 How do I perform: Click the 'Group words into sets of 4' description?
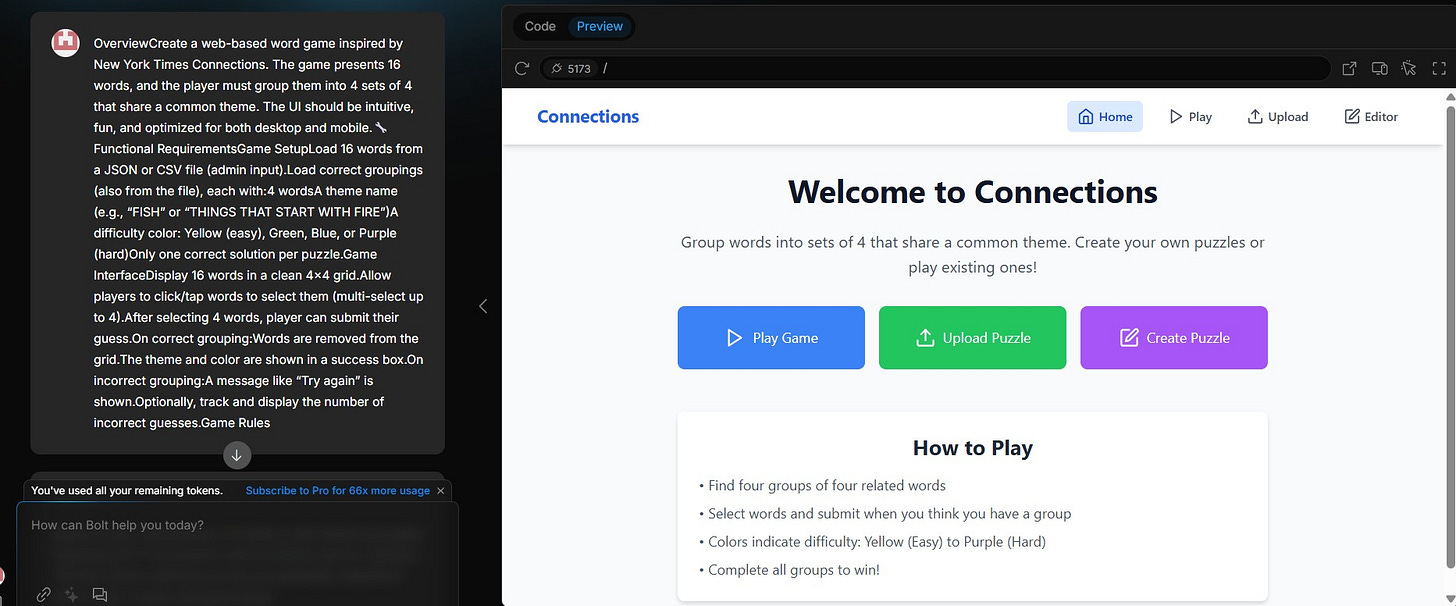click(973, 255)
